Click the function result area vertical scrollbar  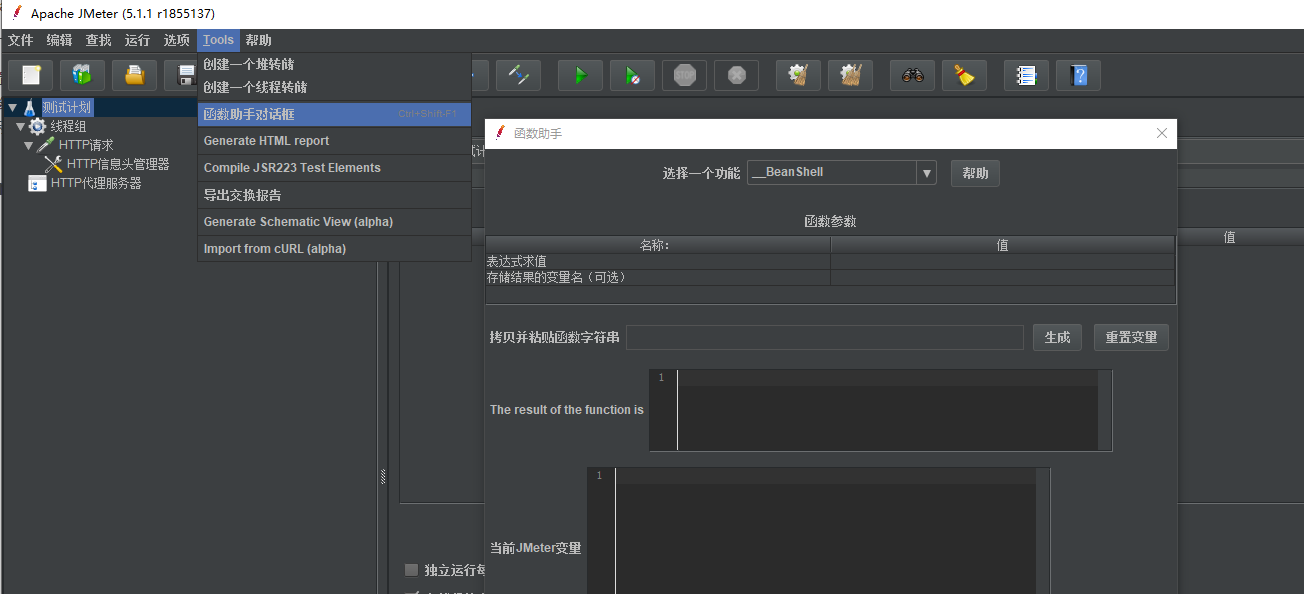(x=1104, y=410)
